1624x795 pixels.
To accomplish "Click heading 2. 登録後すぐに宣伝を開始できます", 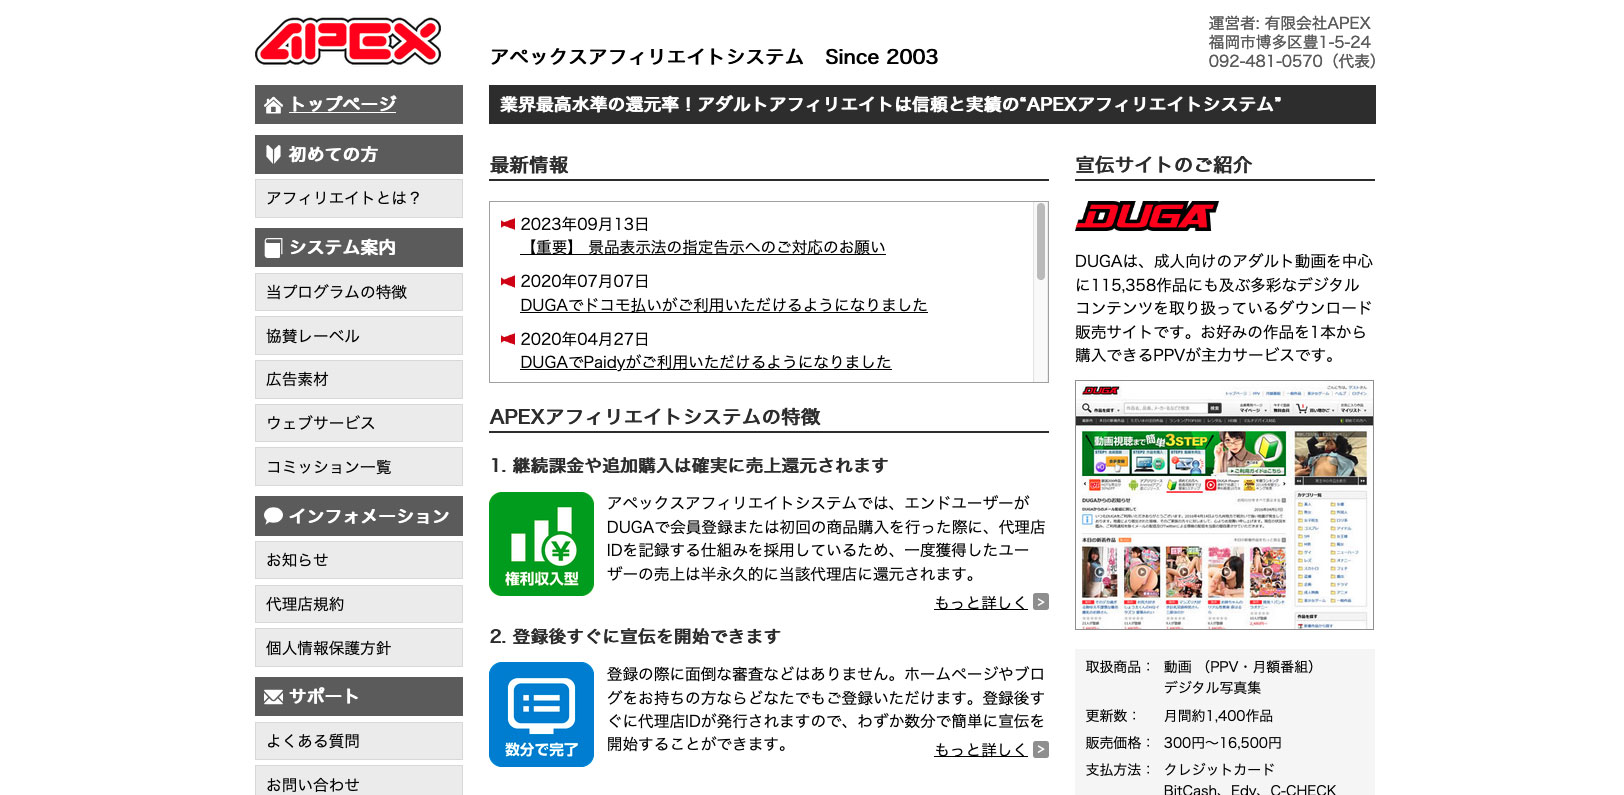I will pyautogui.click(x=635, y=636).
